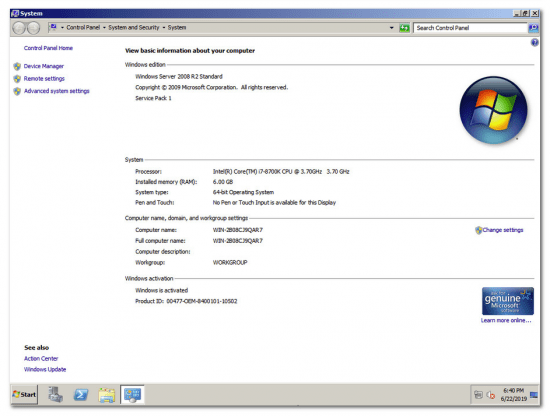Open the address bar history dropdown
The image size is (550, 416).
tap(391, 28)
